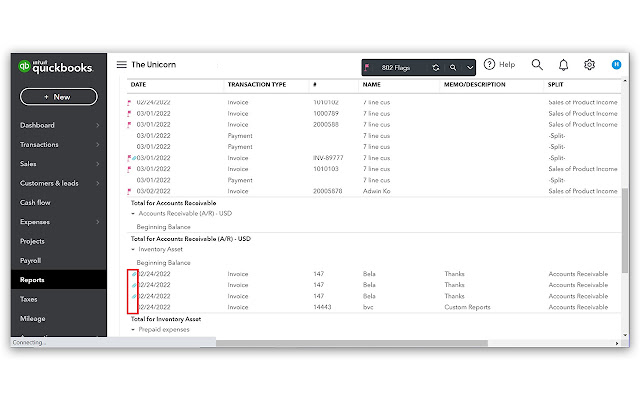Image resolution: width=640 pixels, height=400 pixels.
Task: Open Dashboard in the sidebar
Action: point(37,125)
